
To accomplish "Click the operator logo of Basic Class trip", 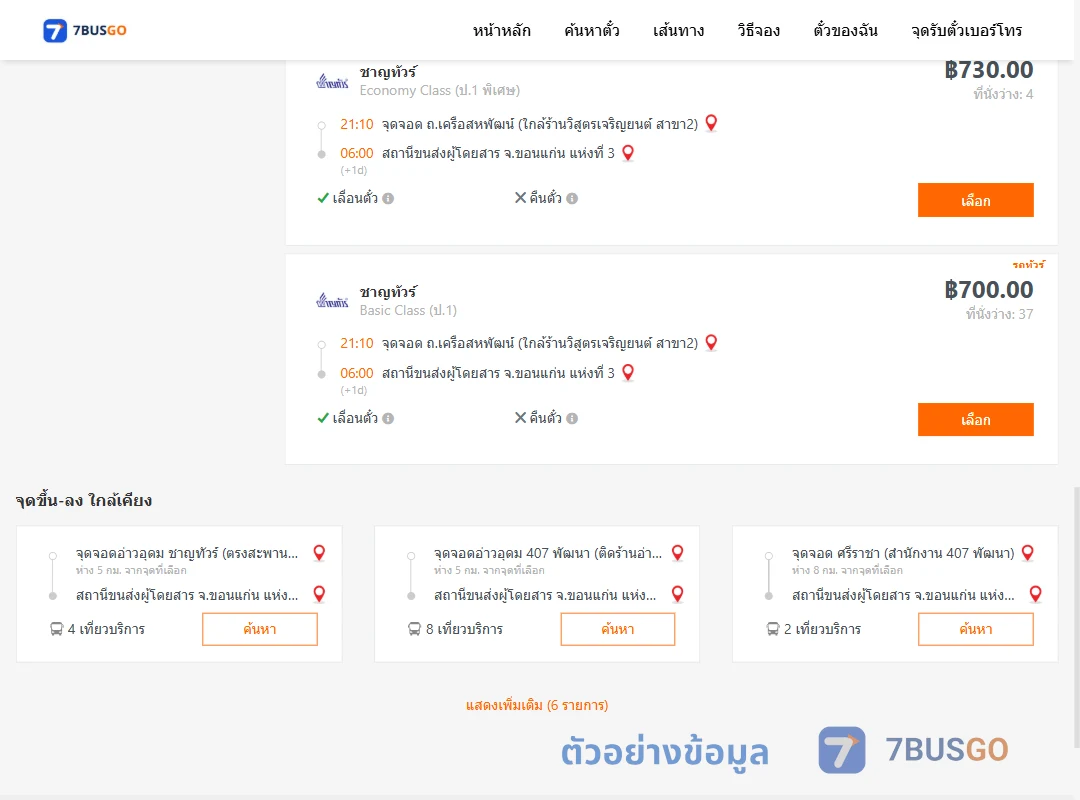I will coord(332,300).
